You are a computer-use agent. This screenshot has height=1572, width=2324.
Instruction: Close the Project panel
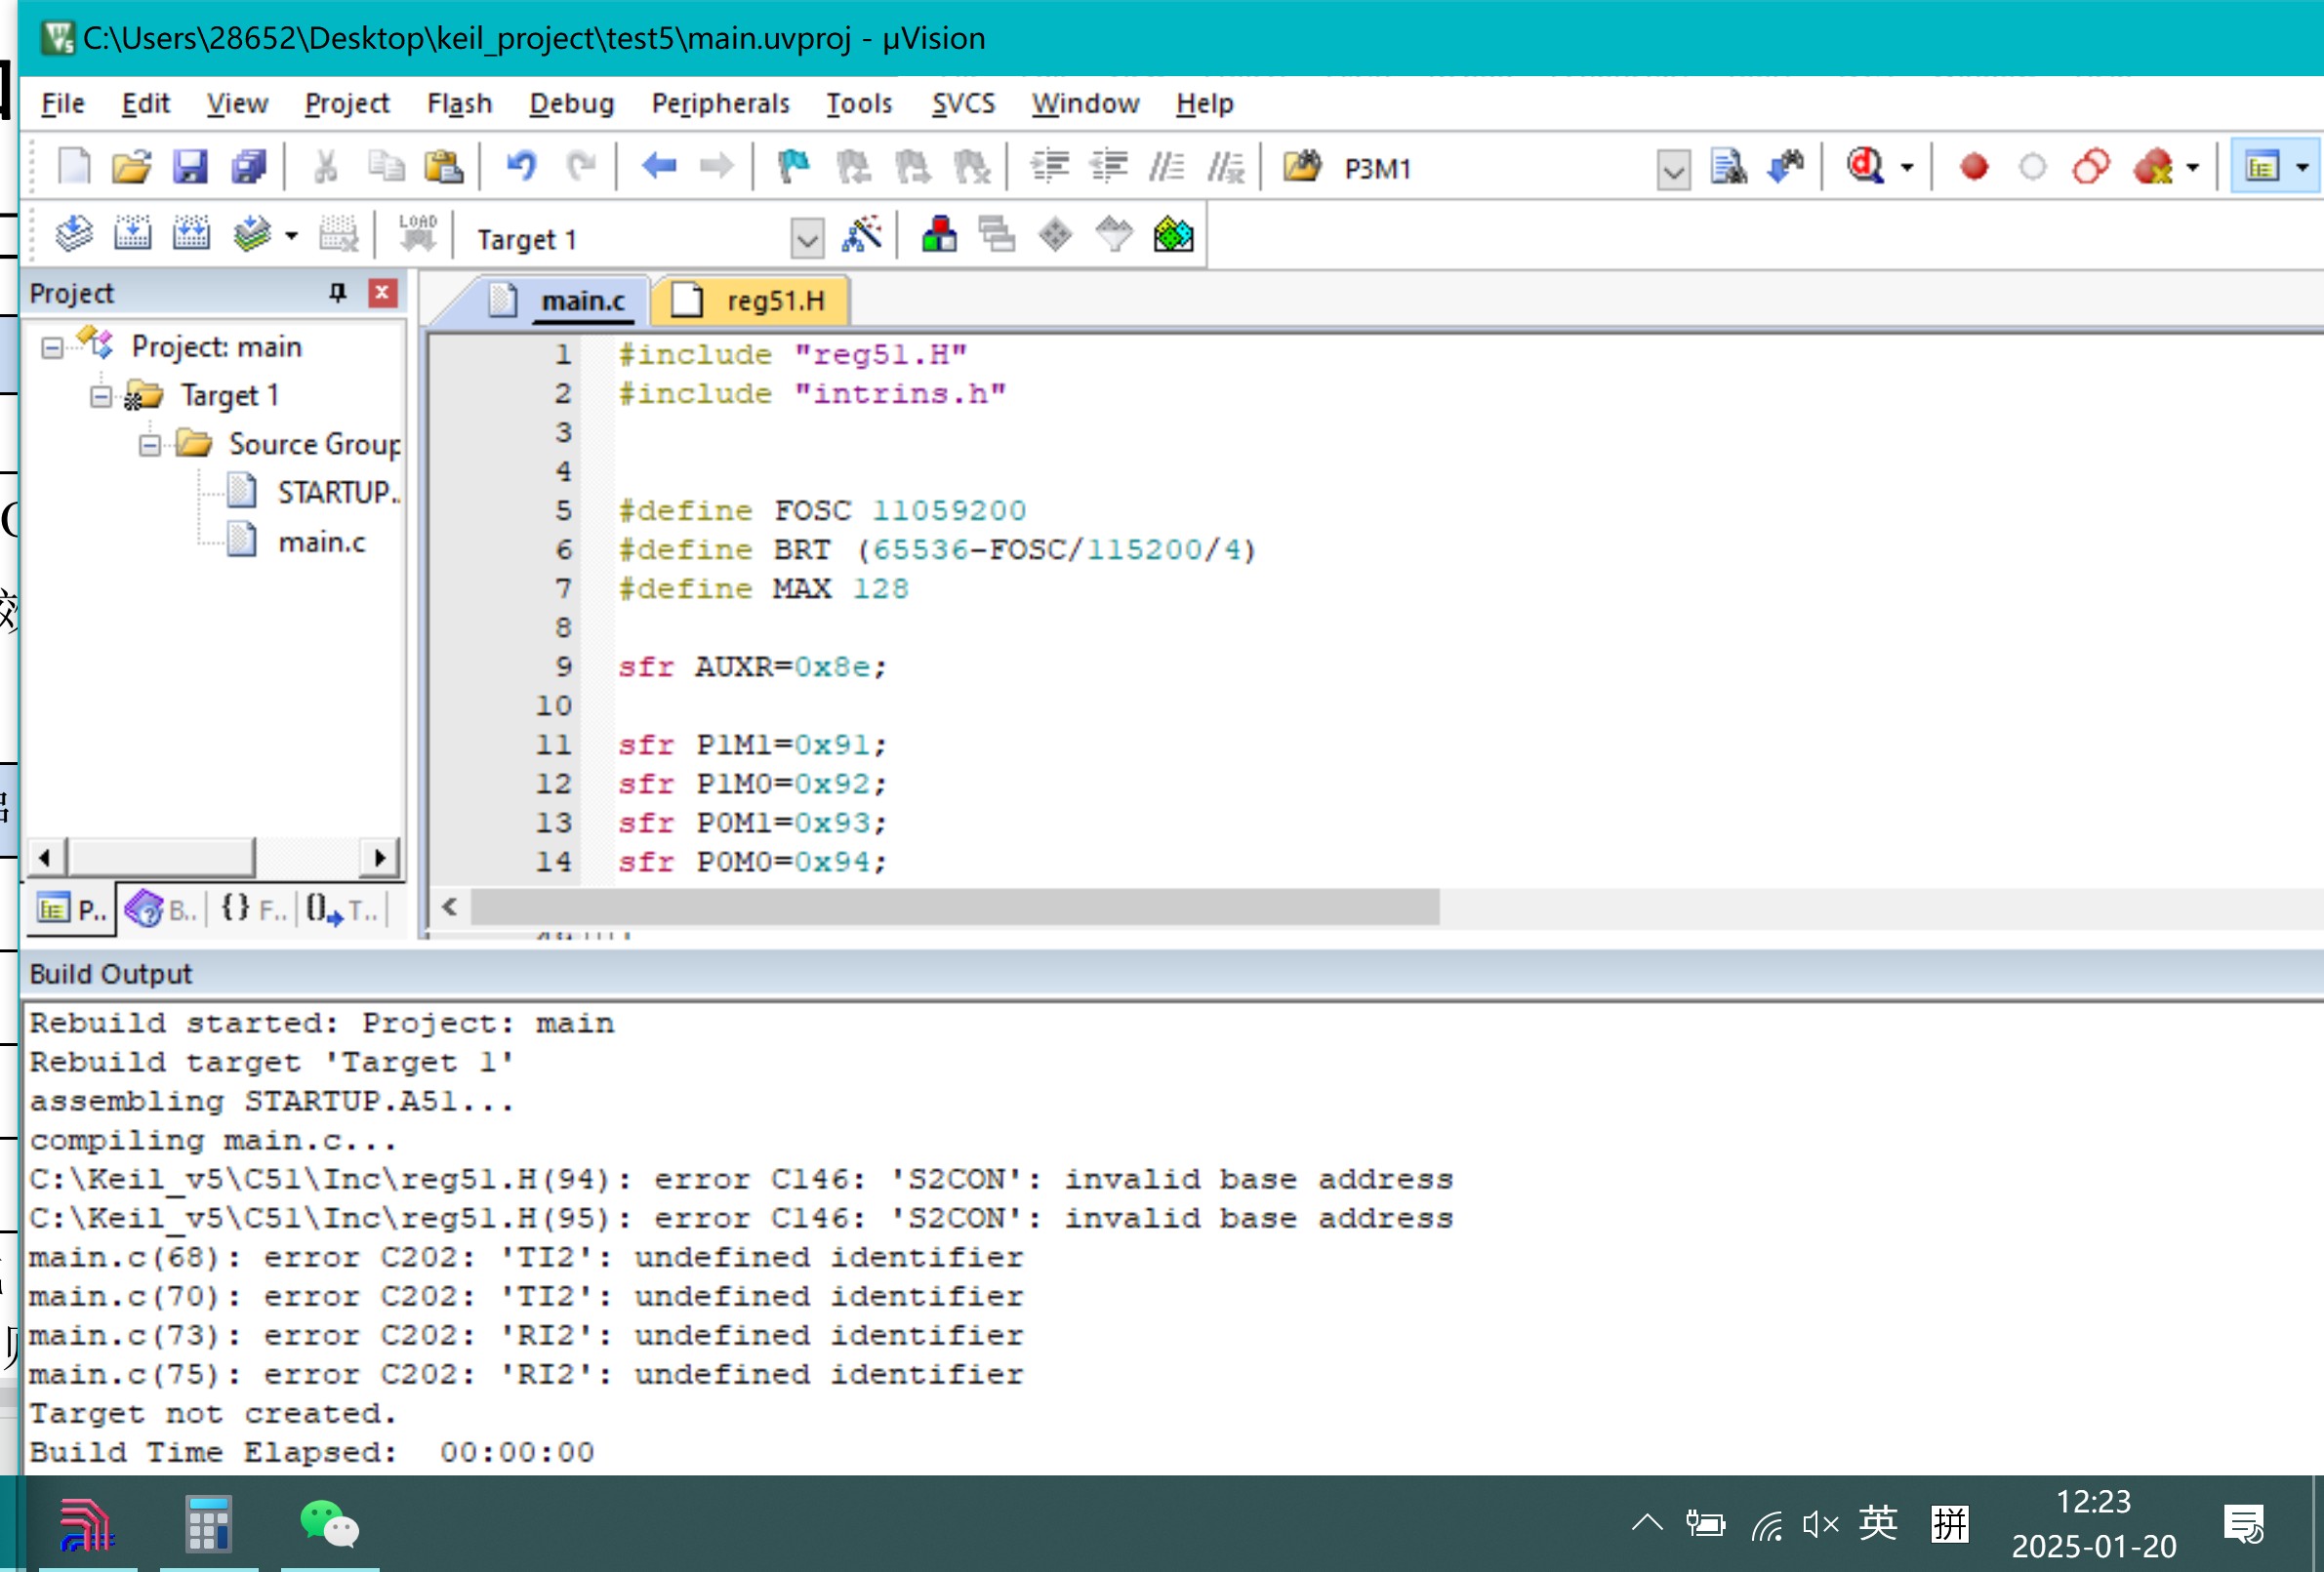point(382,292)
